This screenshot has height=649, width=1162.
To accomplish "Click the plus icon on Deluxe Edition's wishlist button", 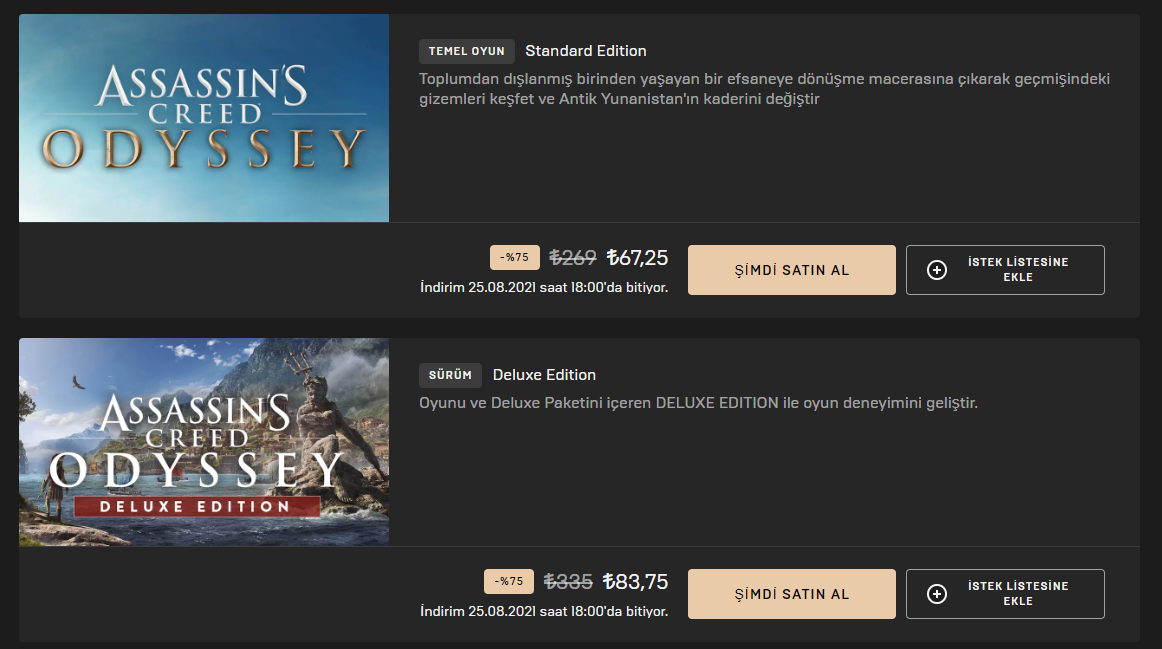I will click(937, 594).
